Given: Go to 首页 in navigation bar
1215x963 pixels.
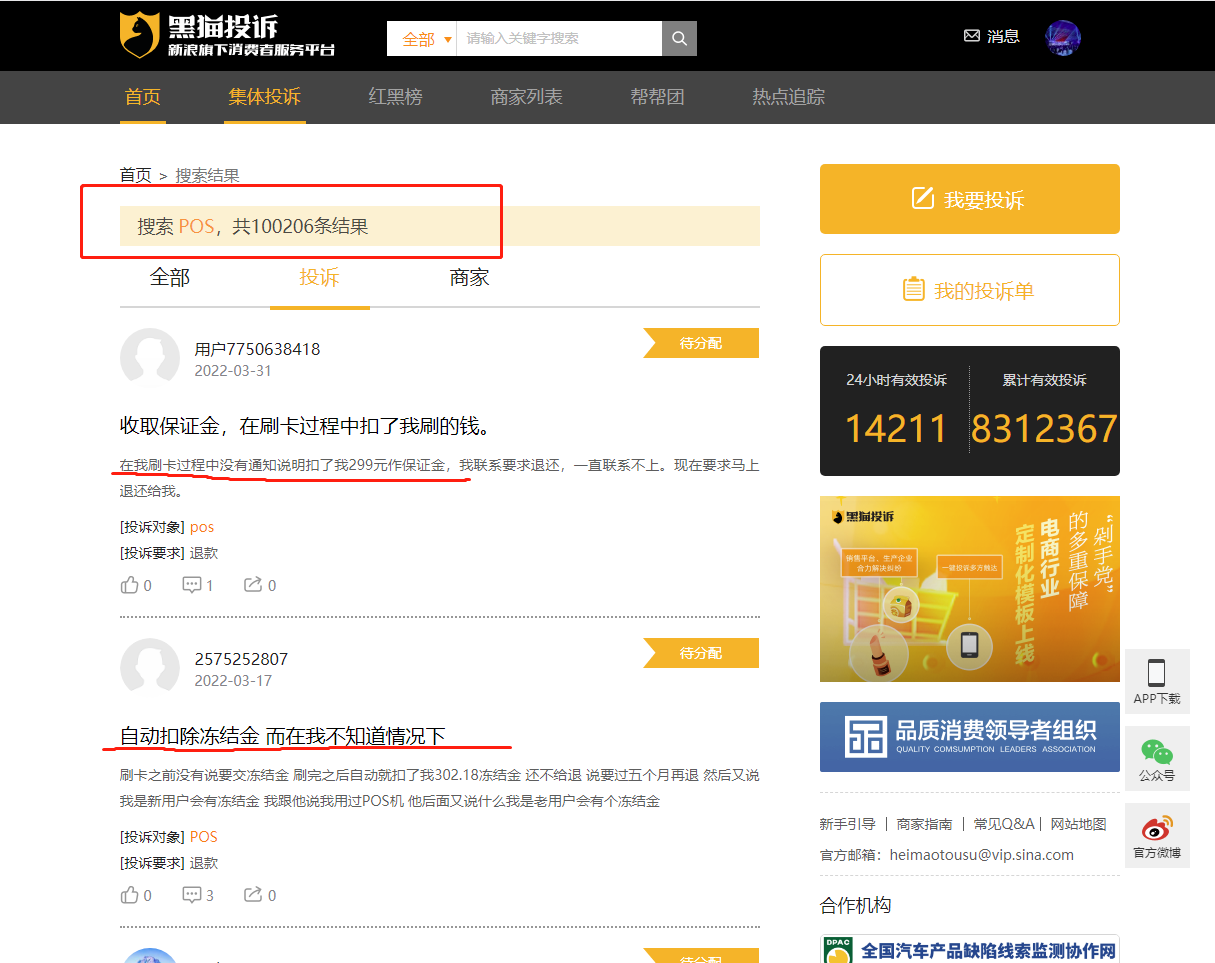Looking at the screenshot, I should 142,97.
